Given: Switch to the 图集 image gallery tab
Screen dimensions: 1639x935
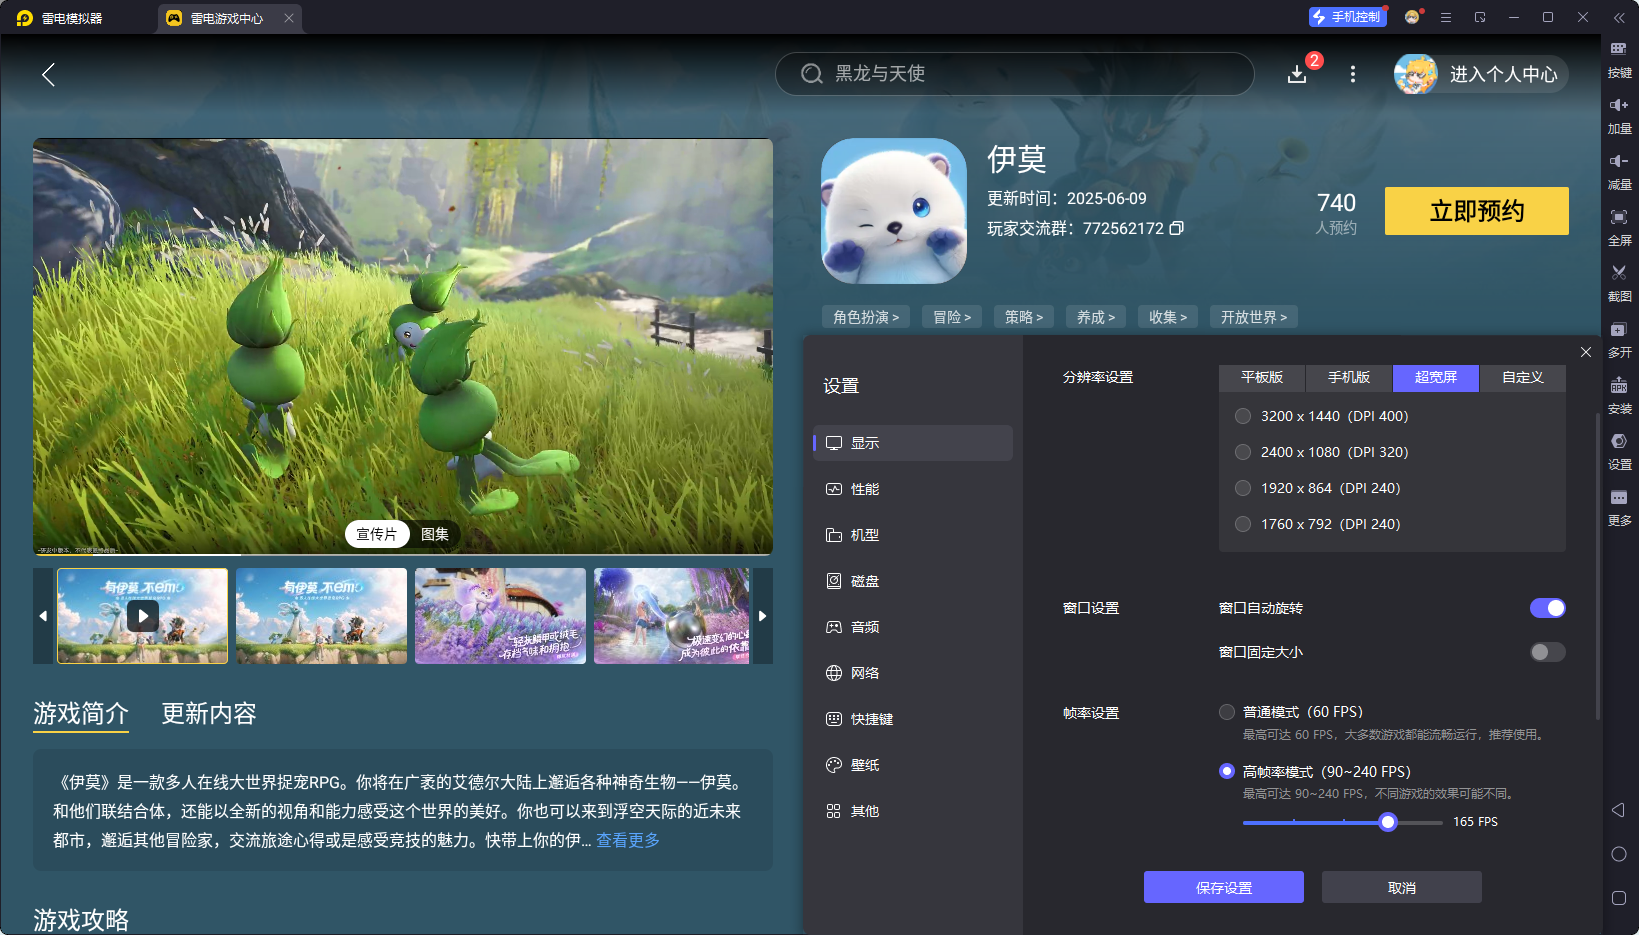Looking at the screenshot, I should point(434,535).
